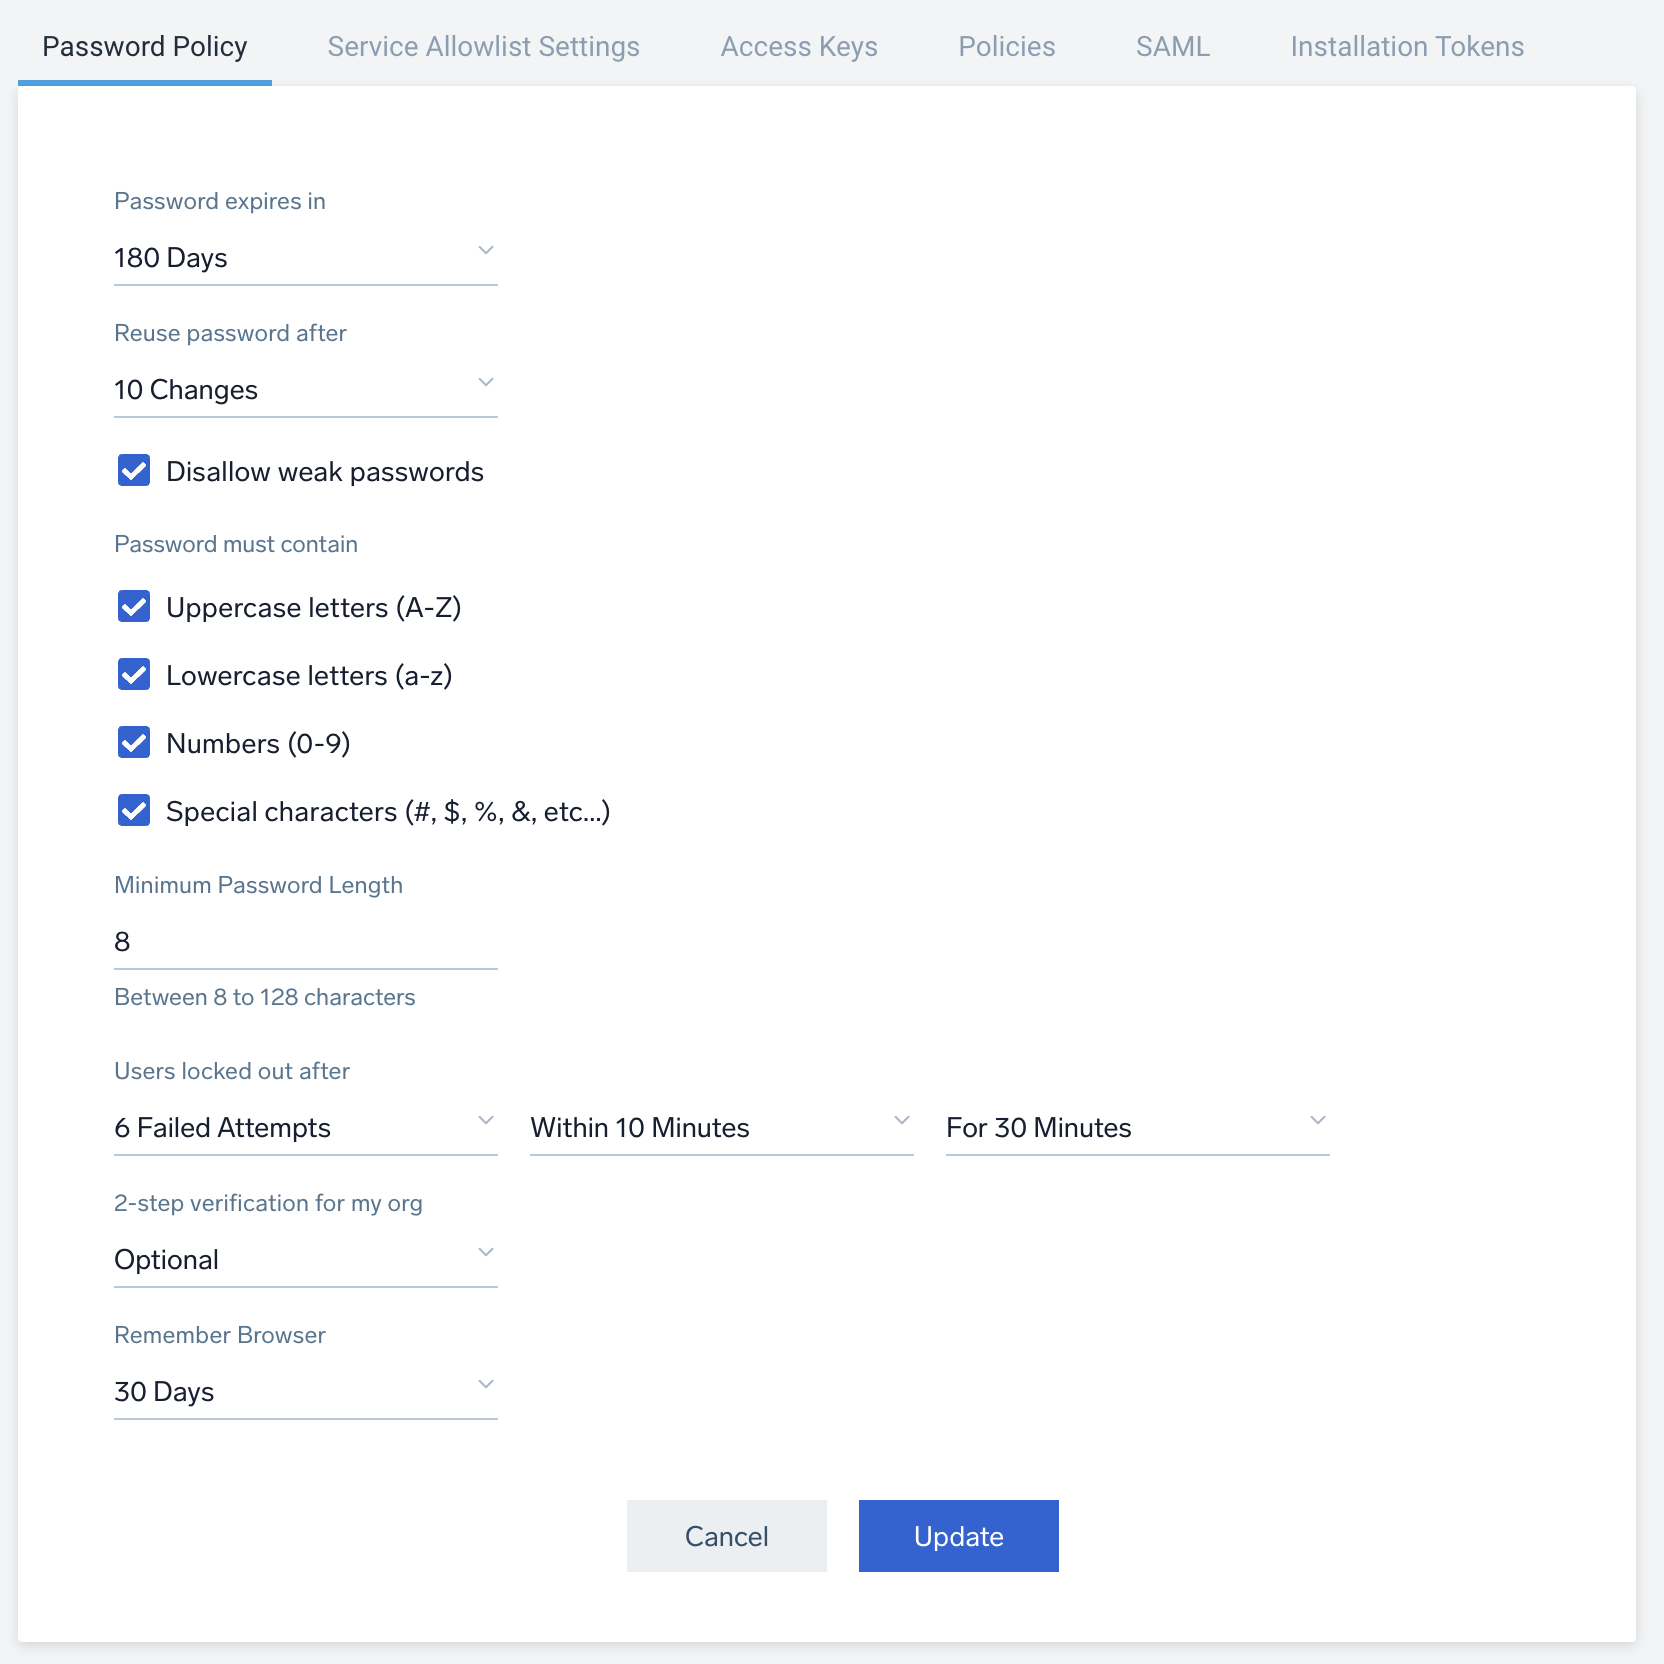The height and width of the screenshot is (1664, 1664).
Task: Switch to the Service Allowlist Settings tab
Action: pyautogui.click(x=483, y=47)
